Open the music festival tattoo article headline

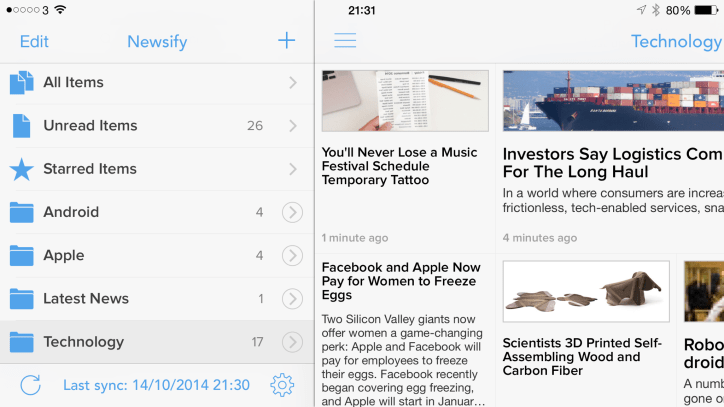pyautogui.click(x=399, y=166)
